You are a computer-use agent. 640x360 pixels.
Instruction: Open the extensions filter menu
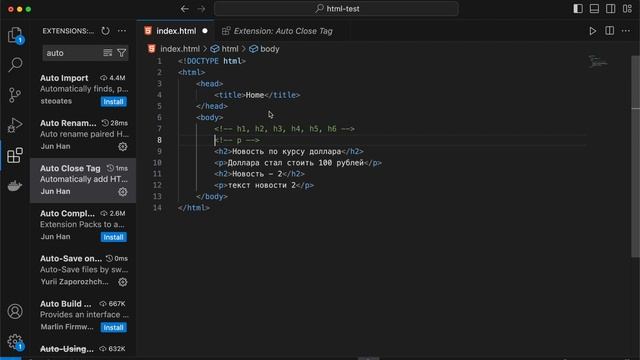[x=122, y=53]
